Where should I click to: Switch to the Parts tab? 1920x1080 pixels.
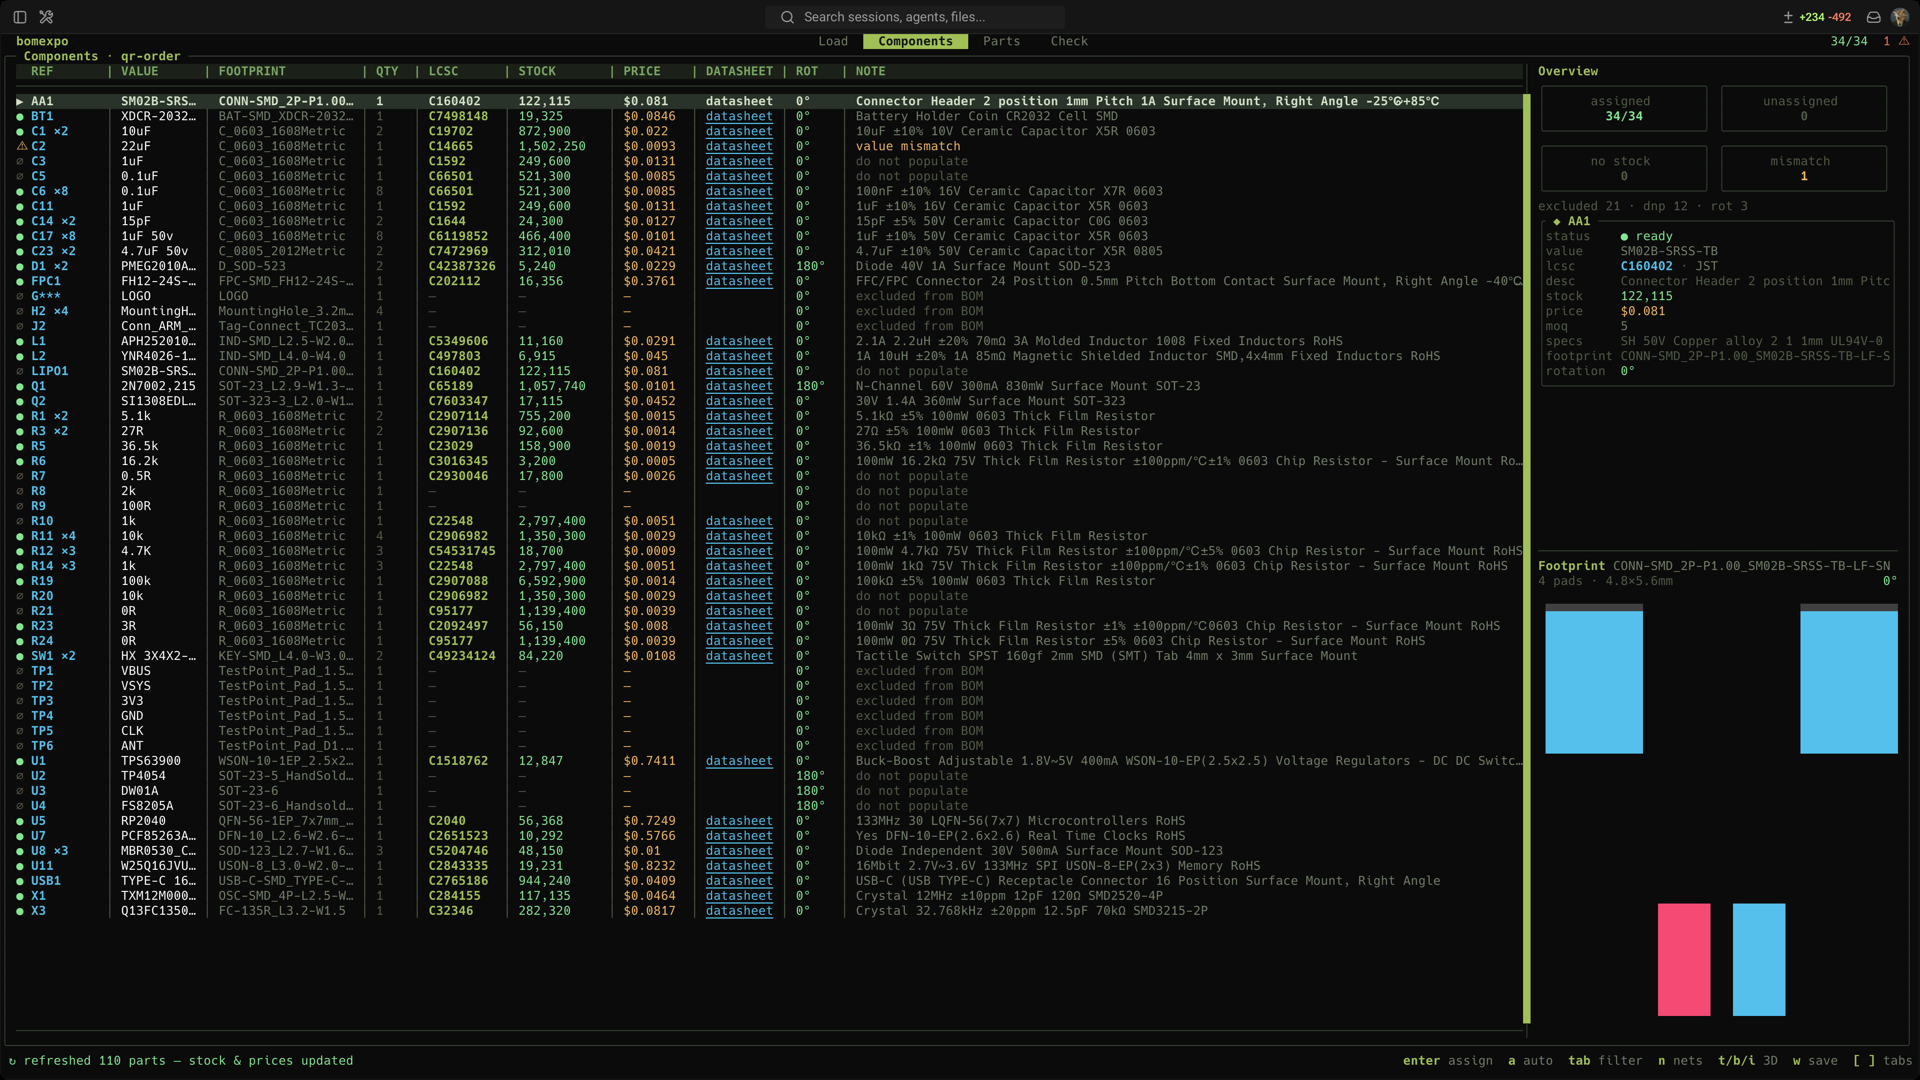click(x=1001, y=41)
